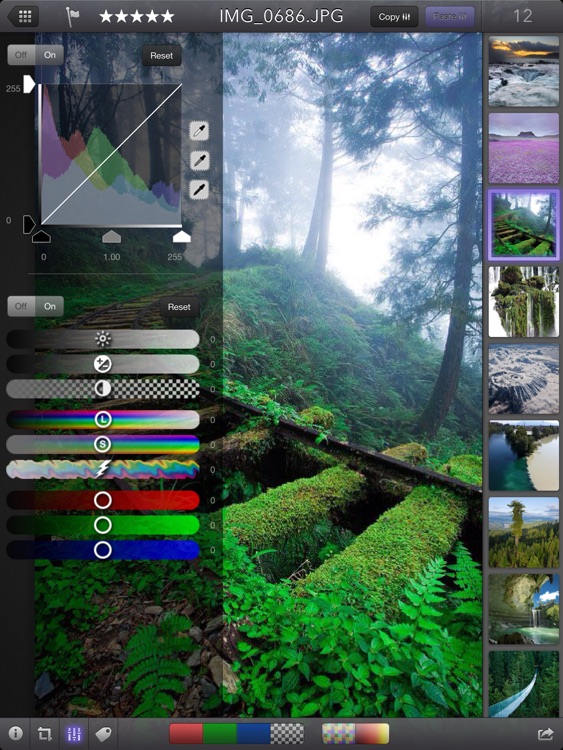This screenshot has height=750, width=563.
Task: Select the blue channel swatch
Action: [x=254, y=733]
